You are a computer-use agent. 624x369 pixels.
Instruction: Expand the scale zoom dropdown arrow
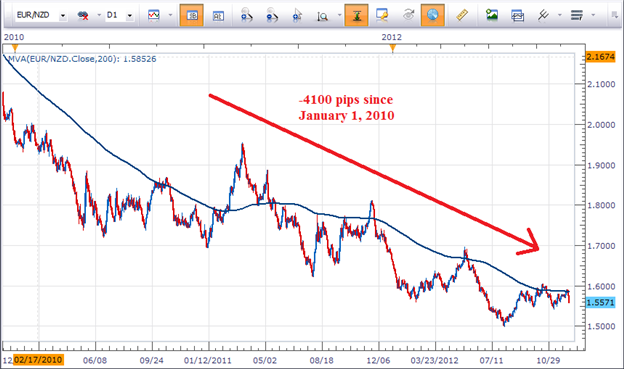pos(339,16)
